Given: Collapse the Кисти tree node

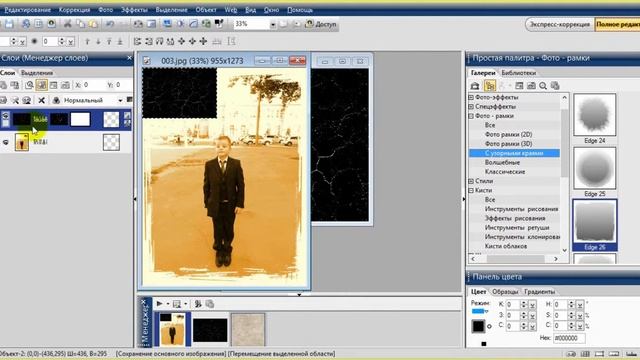Looking at the screenshot, I should 471,190.
